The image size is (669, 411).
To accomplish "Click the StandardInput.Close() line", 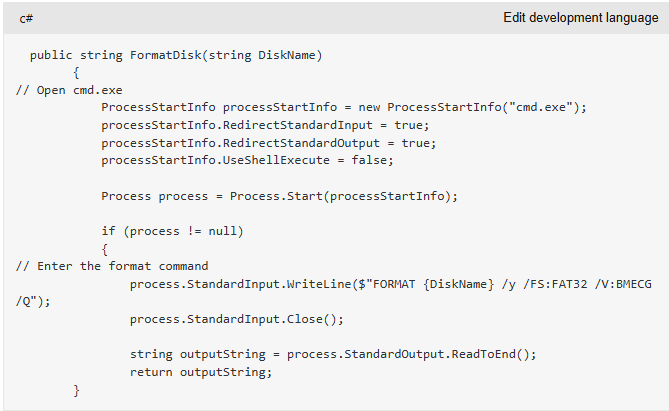I will [x=237, y=319].
